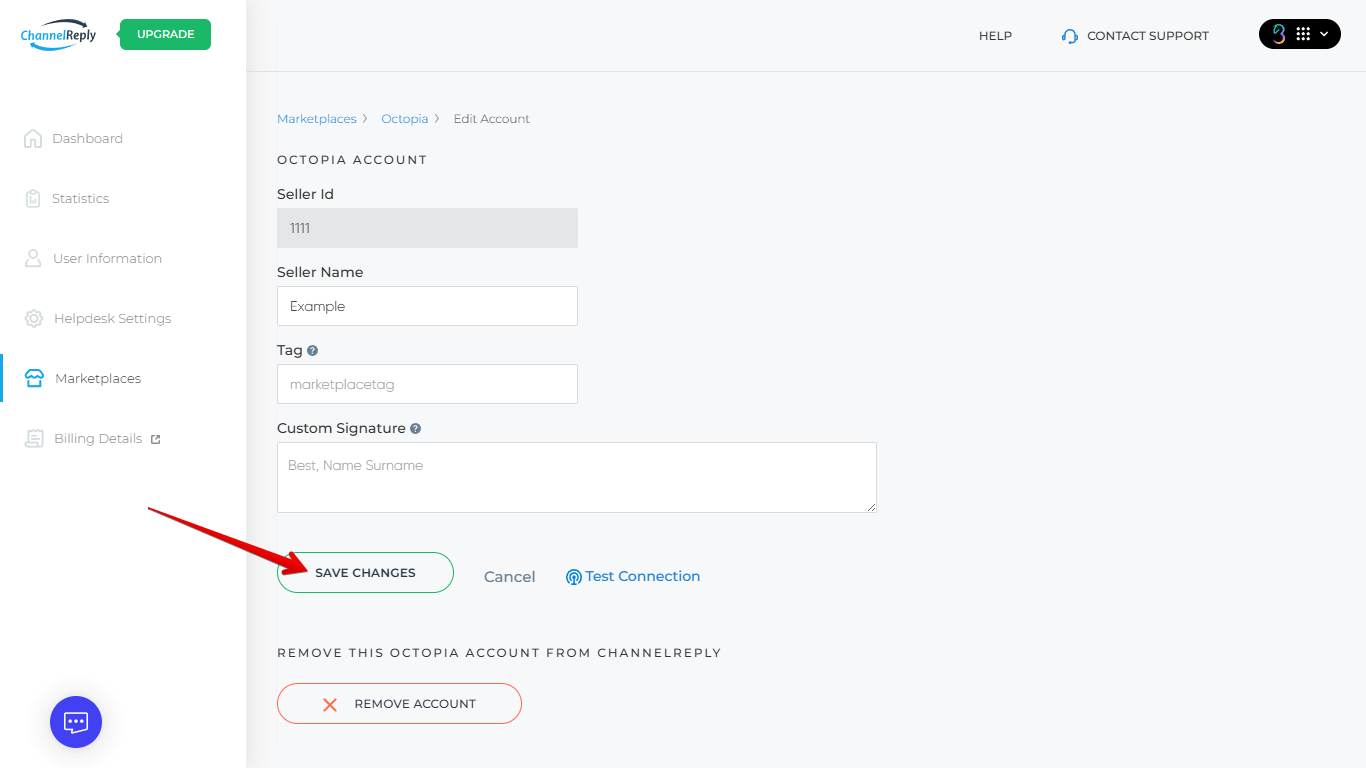This screenshot has height=768, width=1366.
Task: Click the headset icon for support
Action: click(1070, 36)
